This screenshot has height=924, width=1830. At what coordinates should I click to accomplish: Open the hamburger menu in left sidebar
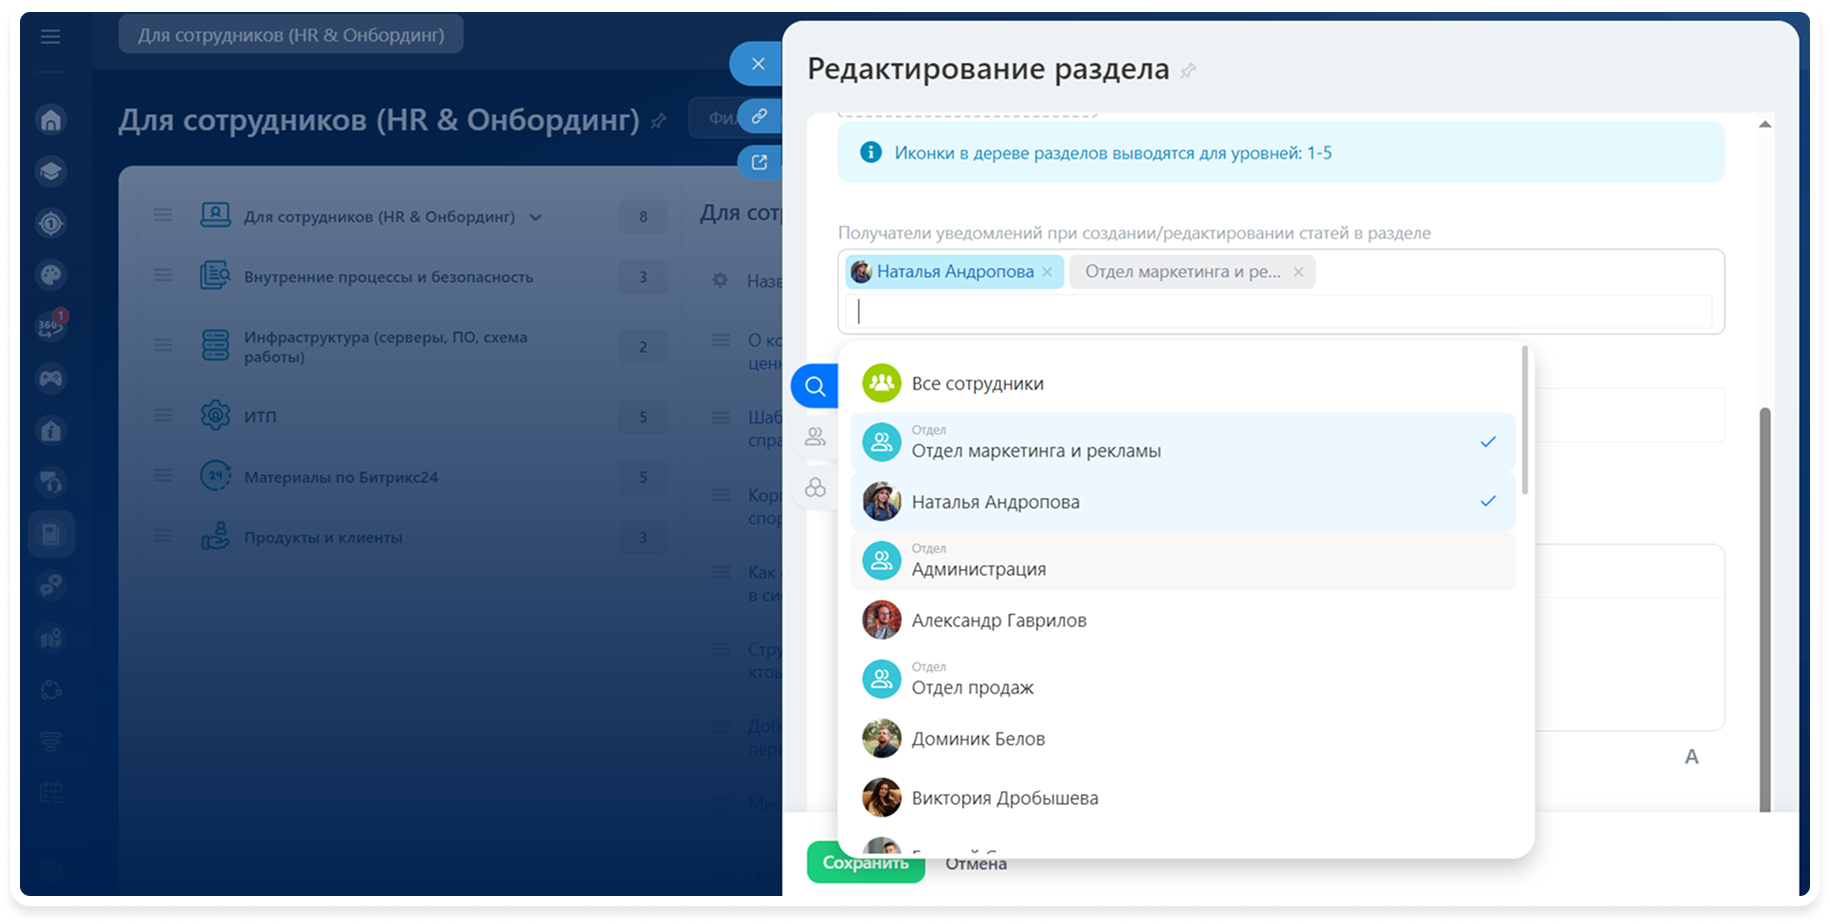coord(51,37)
